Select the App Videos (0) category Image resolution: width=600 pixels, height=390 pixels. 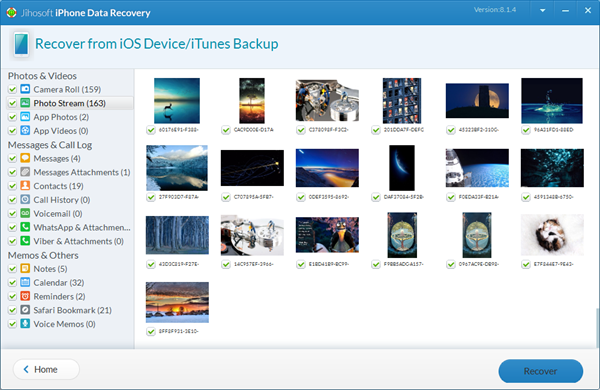pos(60,131)
